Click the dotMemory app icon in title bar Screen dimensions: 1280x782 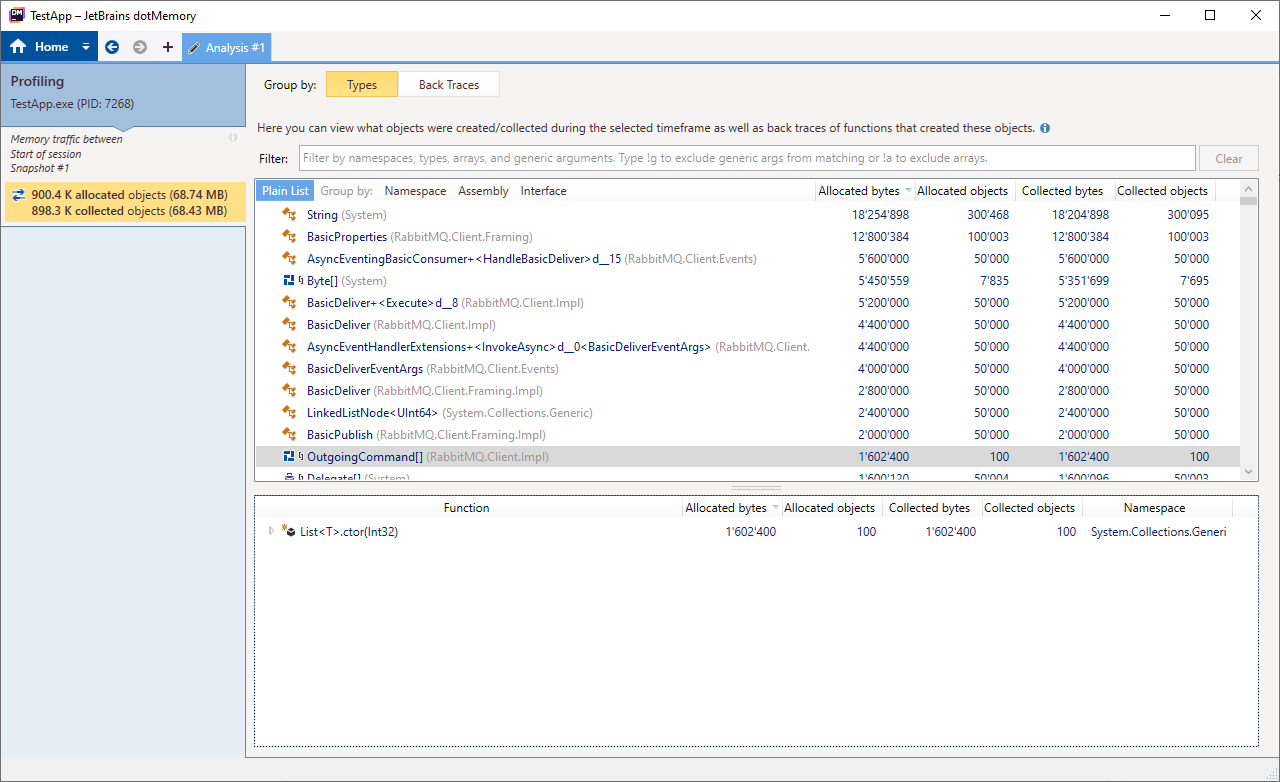click(17, 15)
